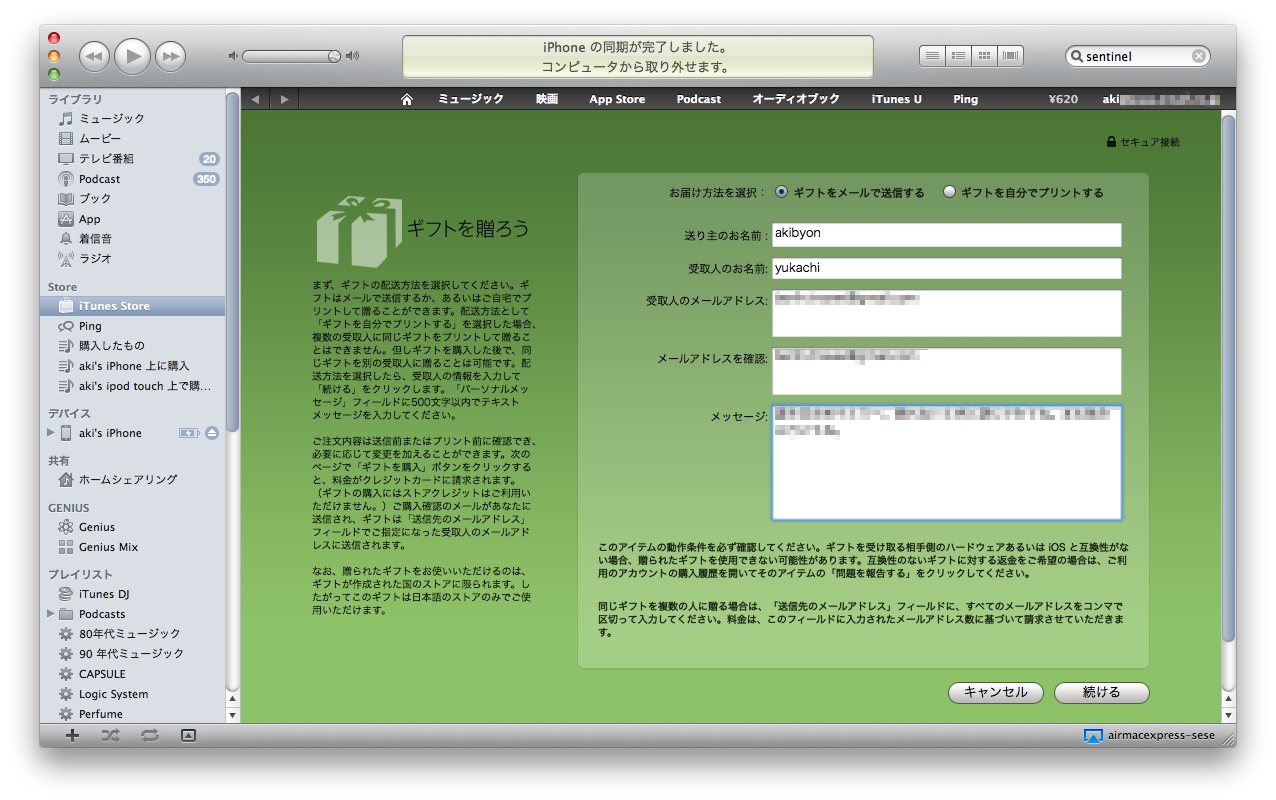Switch to Cover Flow view
The height and width of the screenshot is (800, 1276).
pyautogui.click(x=1011, y=56)
